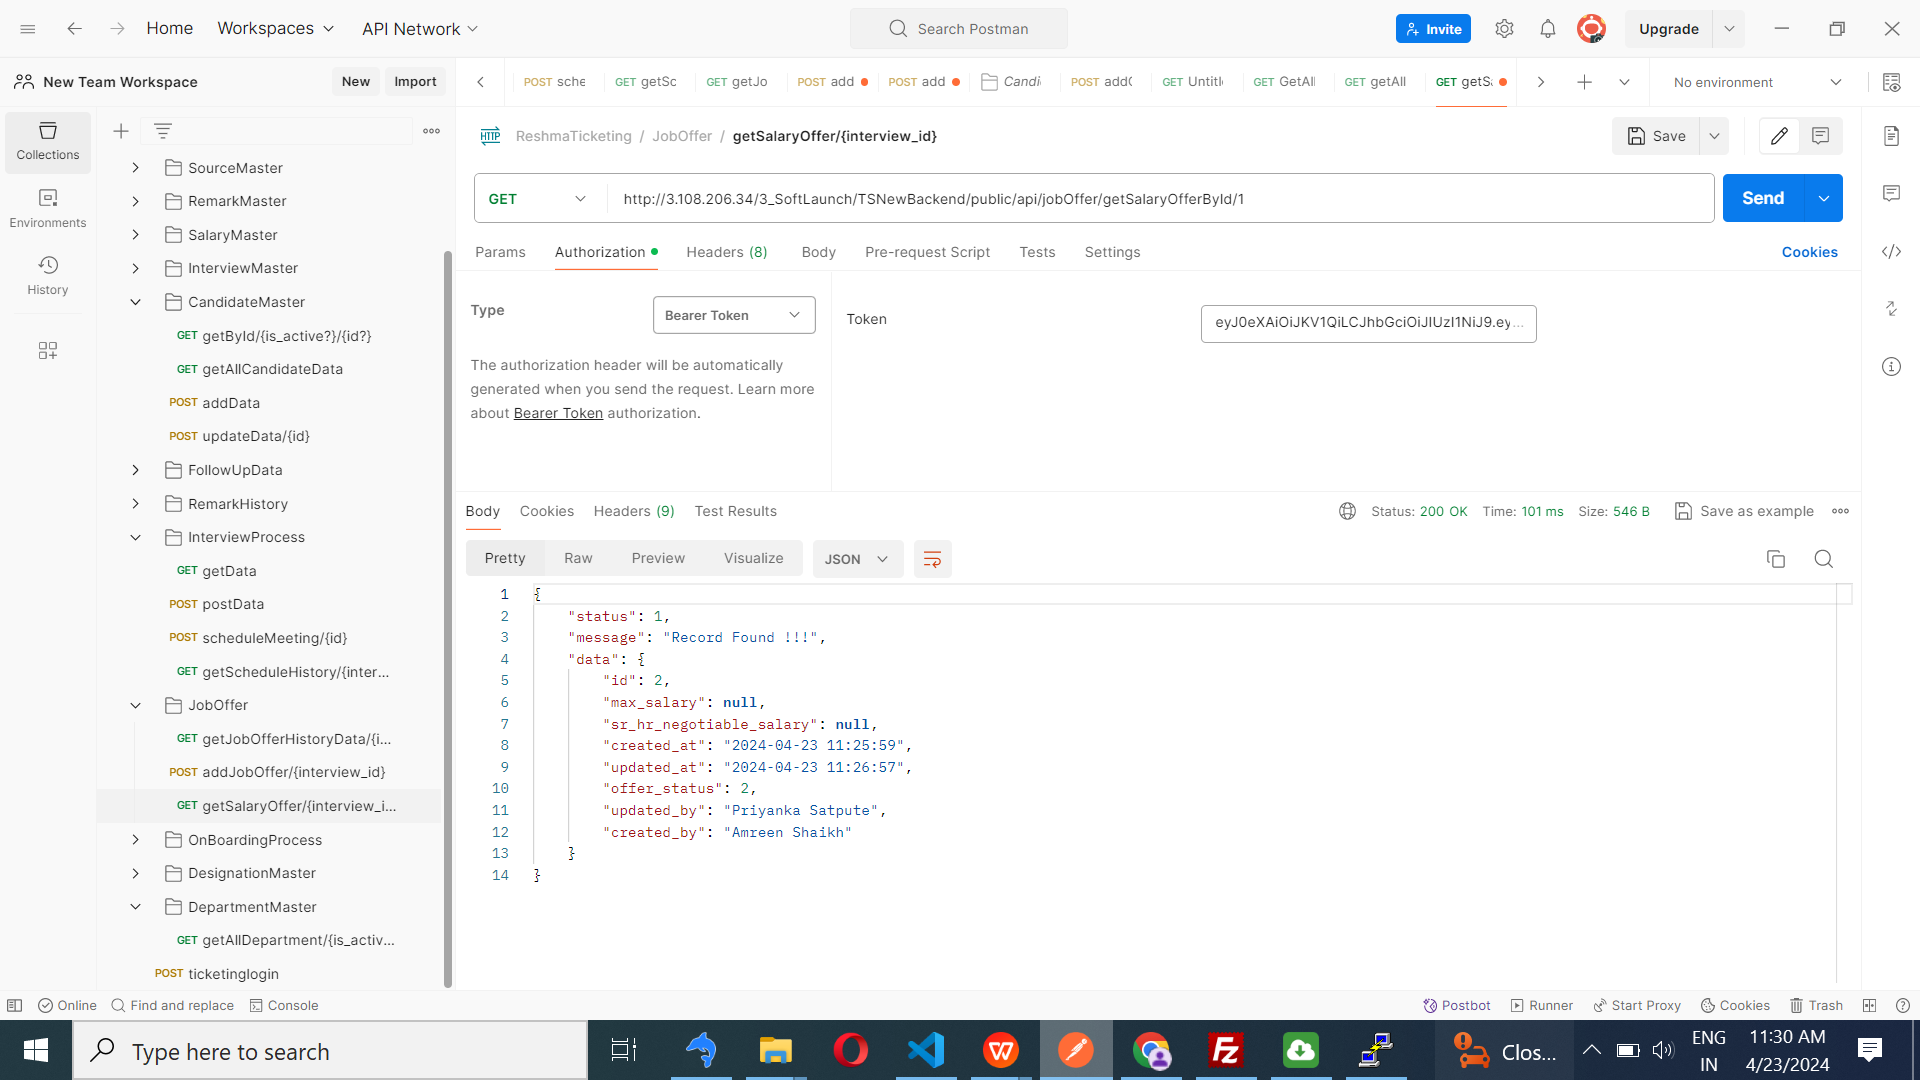Click the Search Postman box
Screen dimensions: 1920x1080
pos(958,29)
